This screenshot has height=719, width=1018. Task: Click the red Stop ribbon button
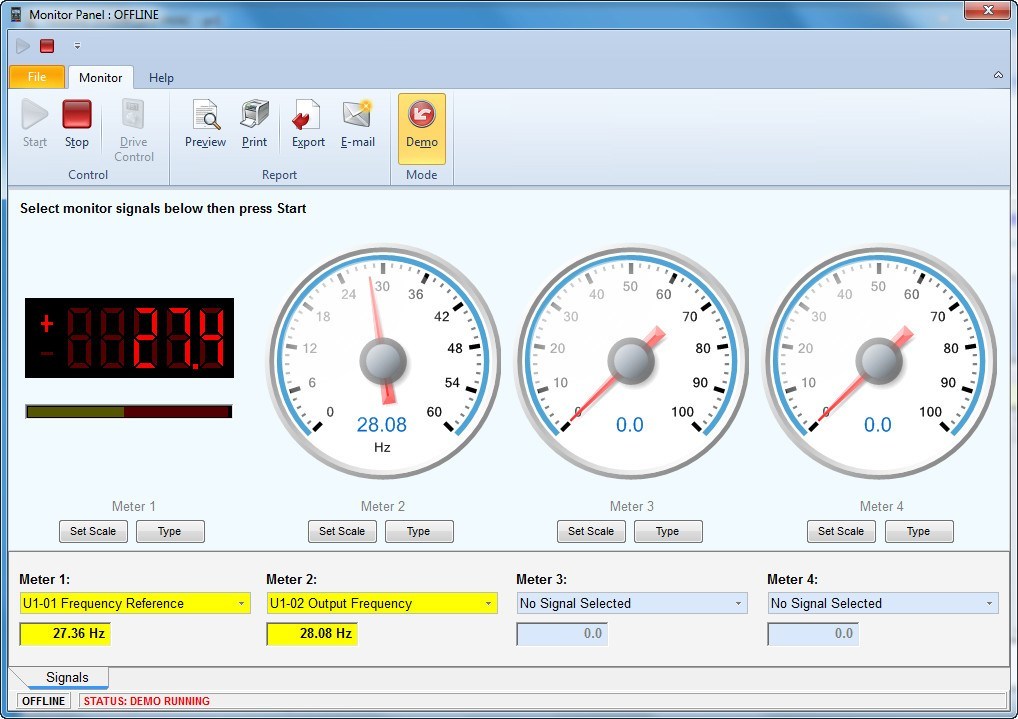pyautogui.click(x=77, y=123)
